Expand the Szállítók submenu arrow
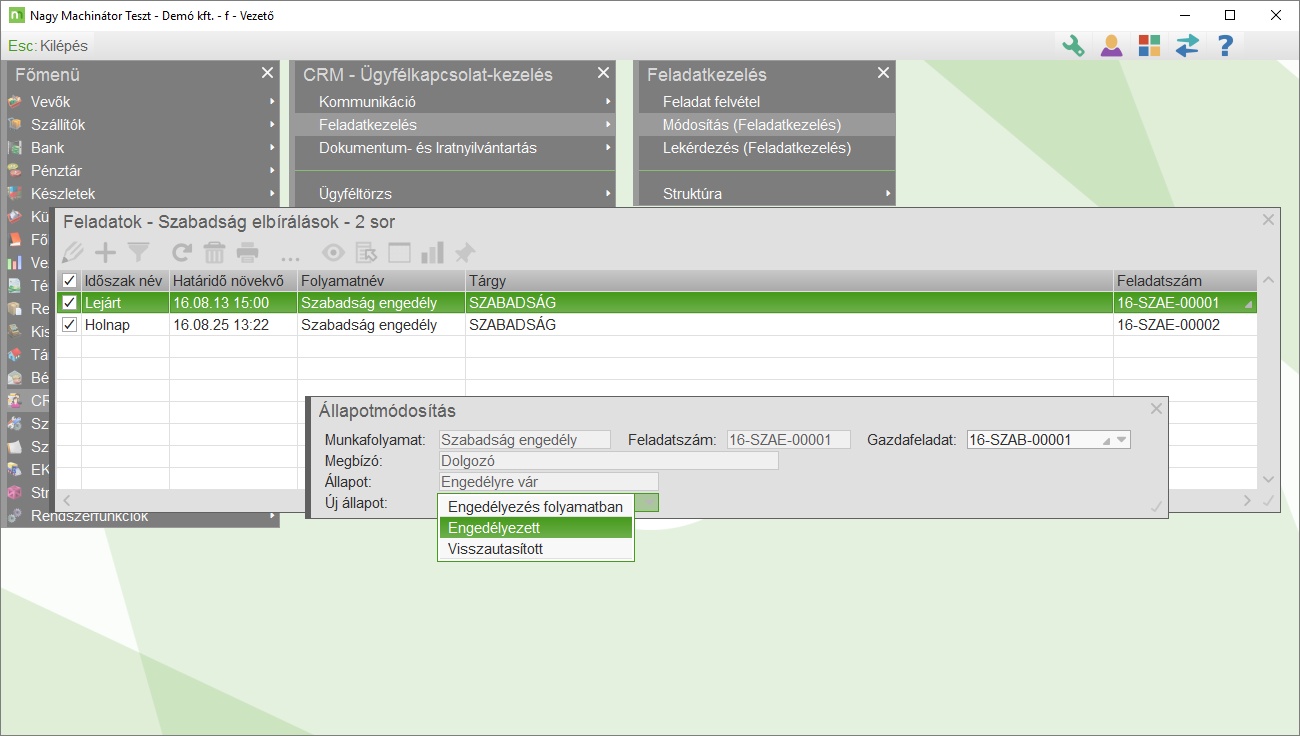This screenshot has width=1300, height=736. tap(272, 125)
